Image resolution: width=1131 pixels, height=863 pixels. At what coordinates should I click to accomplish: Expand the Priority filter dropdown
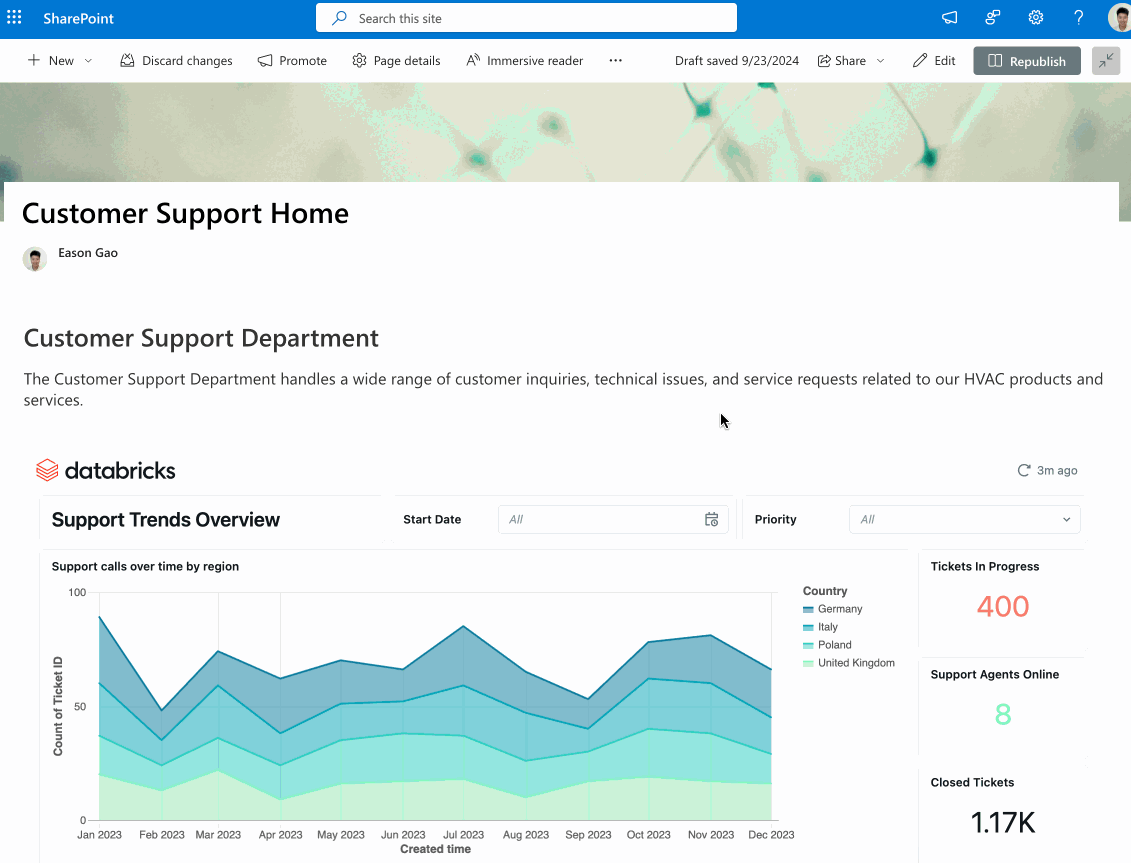tap(964, 519)
